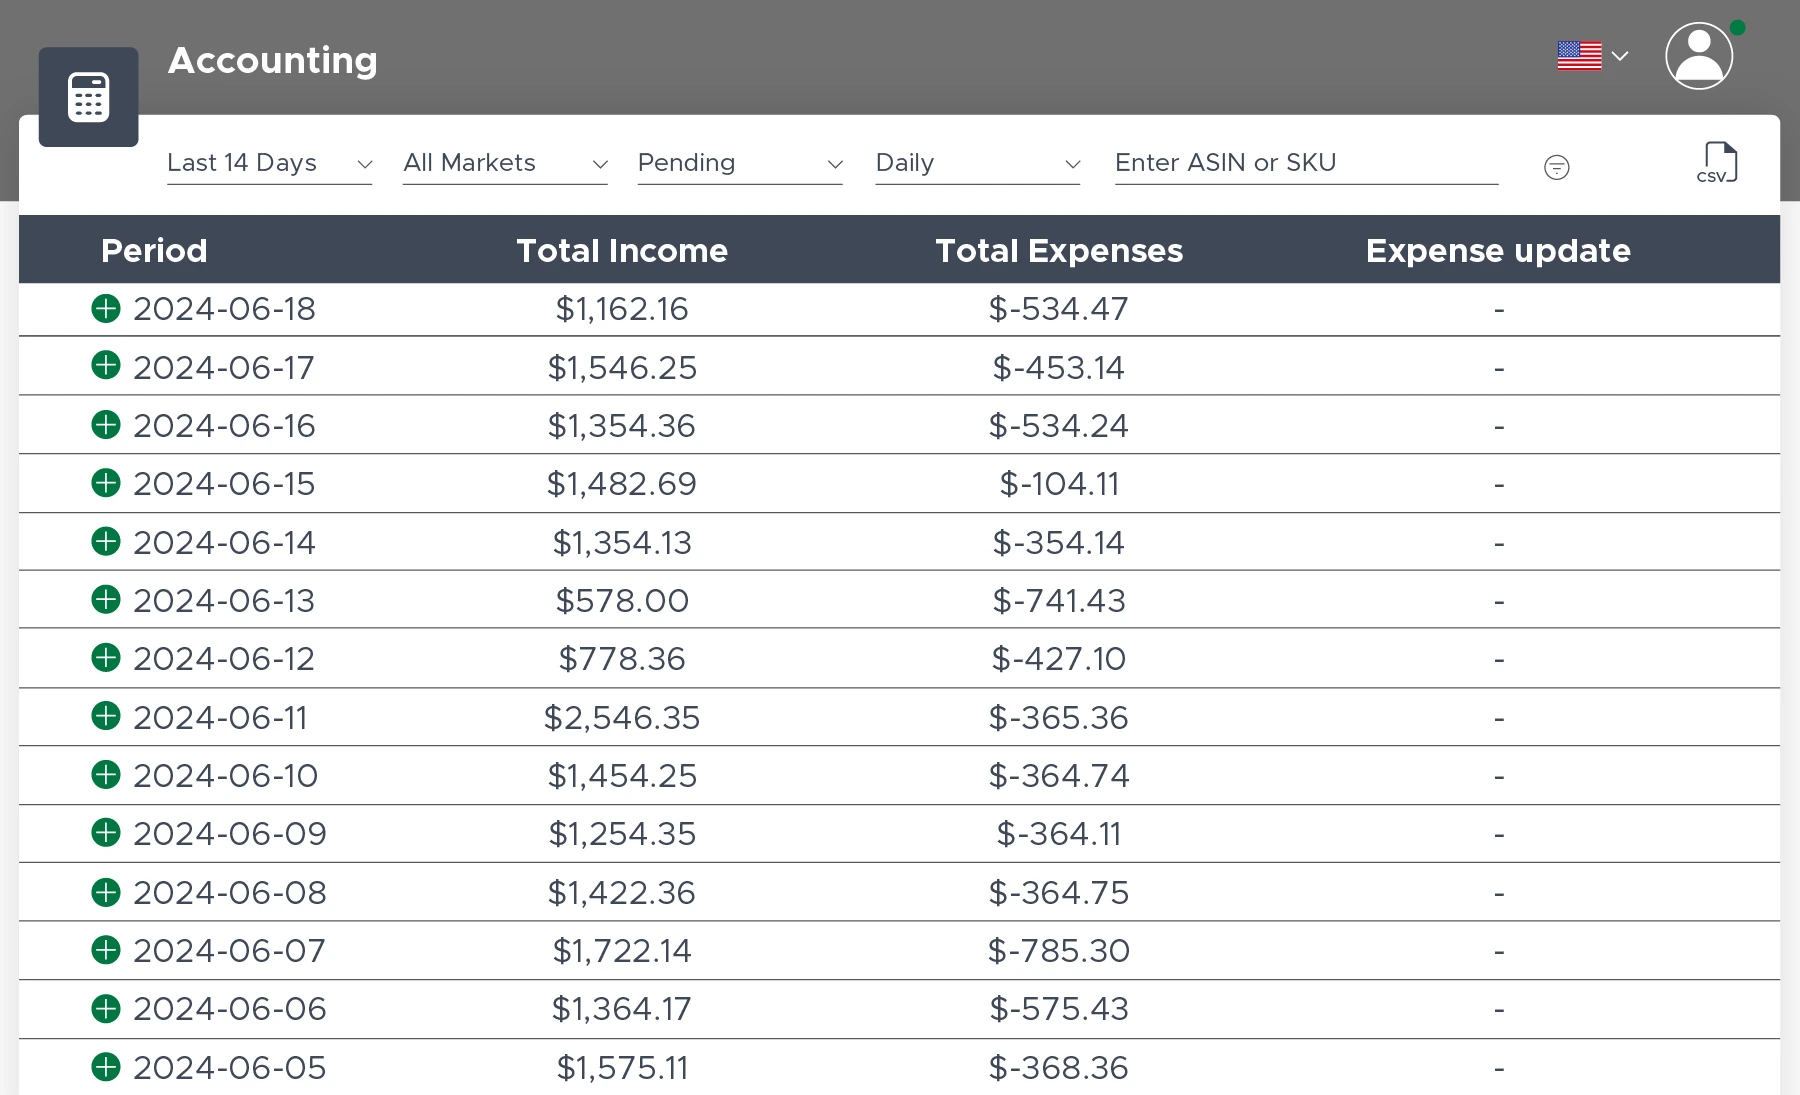Select the $-104.11 expenses cell
This screenshot has width=1800, height=1095.
click(x=1059, y=484)
